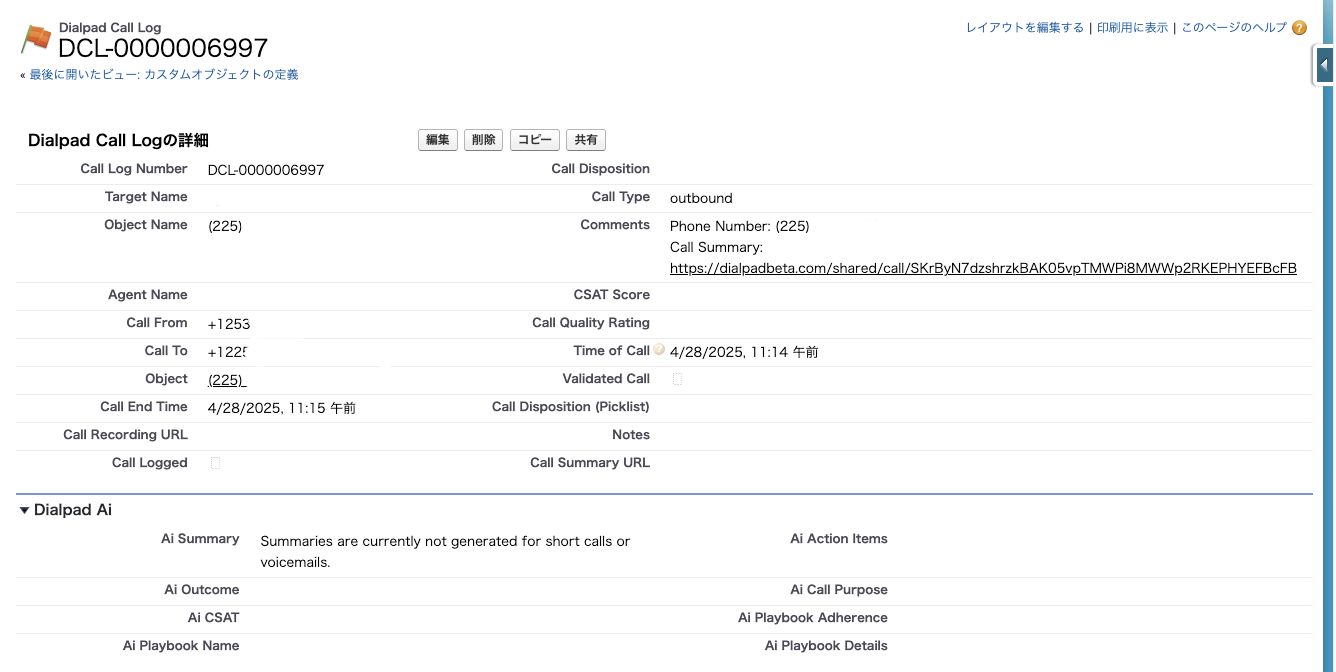Click the Phone Number: (225) comment text

point(740,226)
